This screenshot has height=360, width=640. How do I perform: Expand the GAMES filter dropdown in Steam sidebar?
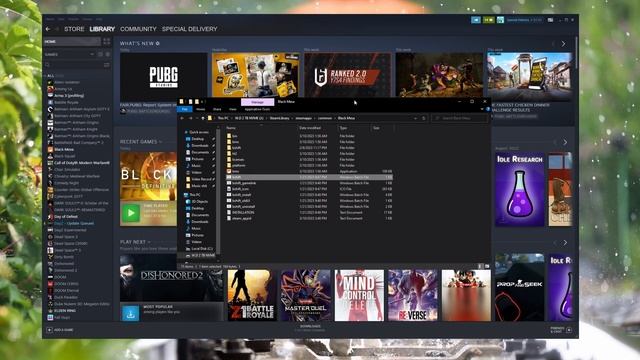pyautogui.click(x=92, y=54)
